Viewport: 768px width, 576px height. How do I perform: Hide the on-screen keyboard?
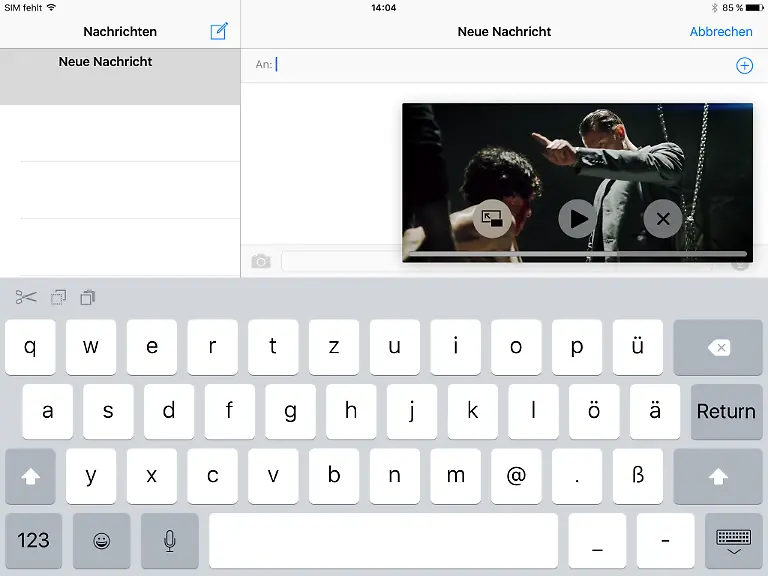point(733,541)
